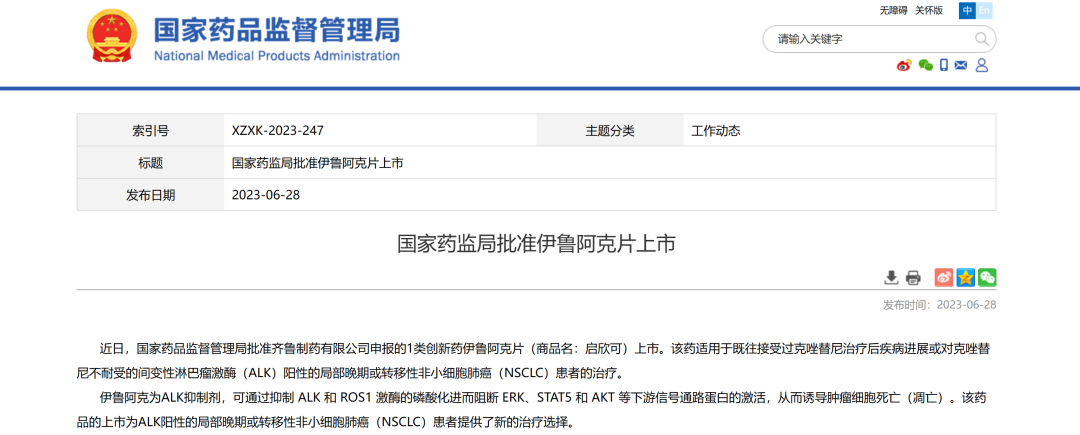Click the 国家药品监督管理局 site title
This screenshot has height=435, width=1080.
point(276,30)
